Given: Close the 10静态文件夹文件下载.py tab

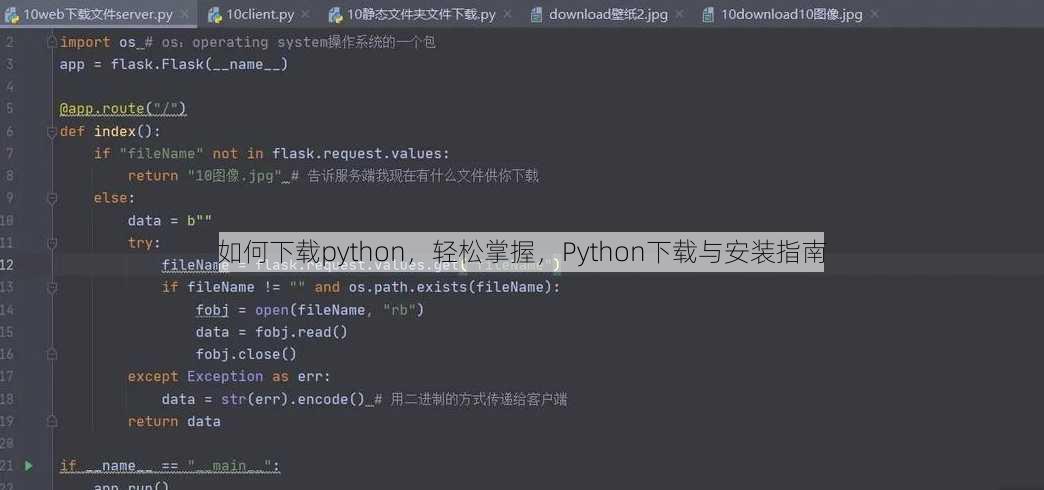Looking at the screenshot, I should click(507, 14).
